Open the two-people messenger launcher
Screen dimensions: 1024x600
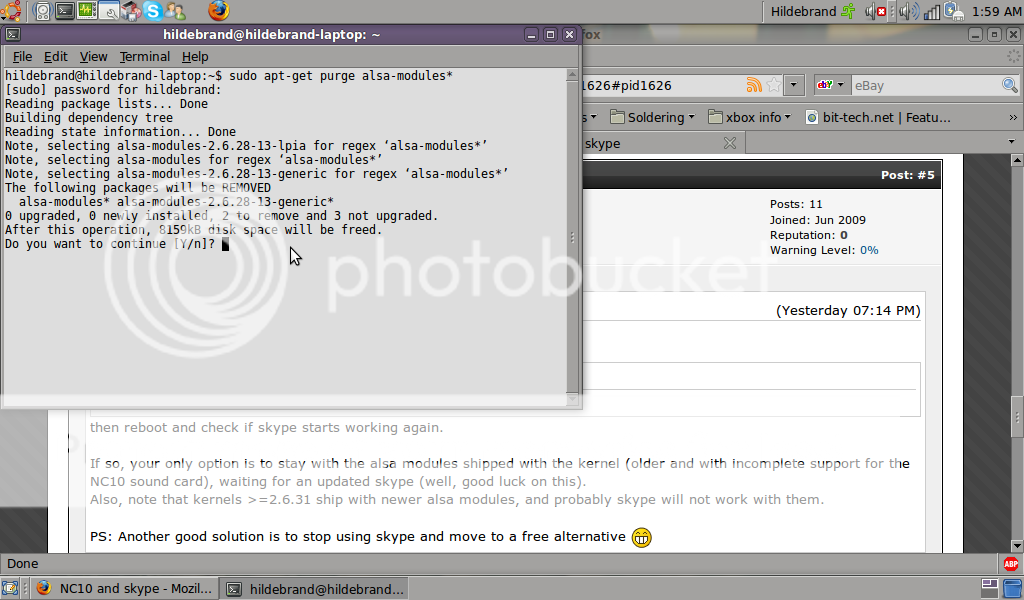click(174, 10)
